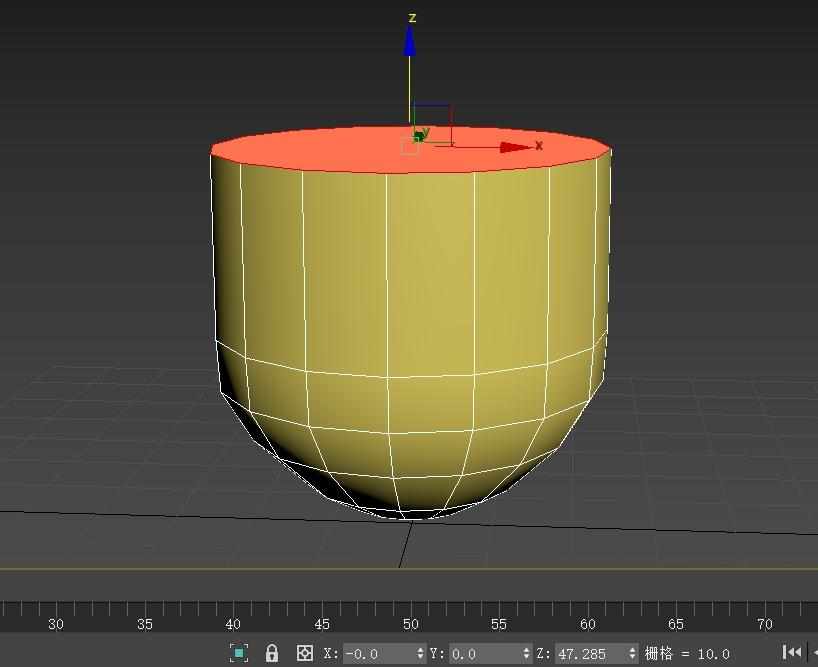Click the Z field showing 47.285
This screenshot has height=667, width=818.
pyautogui.click(x=590, y=654)
